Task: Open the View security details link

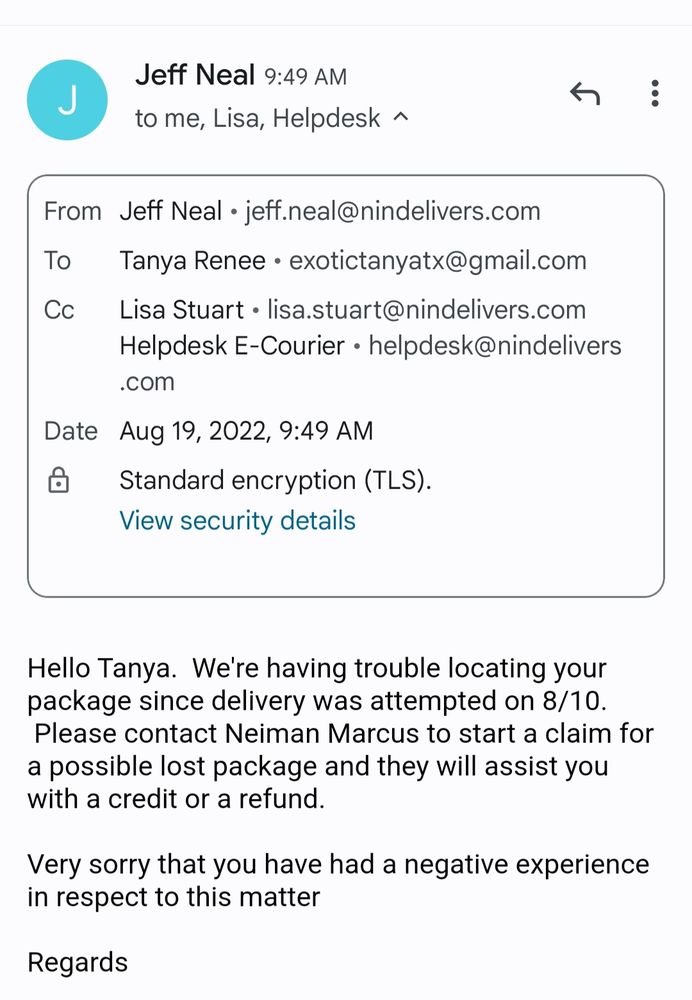Action: (x=237, y=521)
